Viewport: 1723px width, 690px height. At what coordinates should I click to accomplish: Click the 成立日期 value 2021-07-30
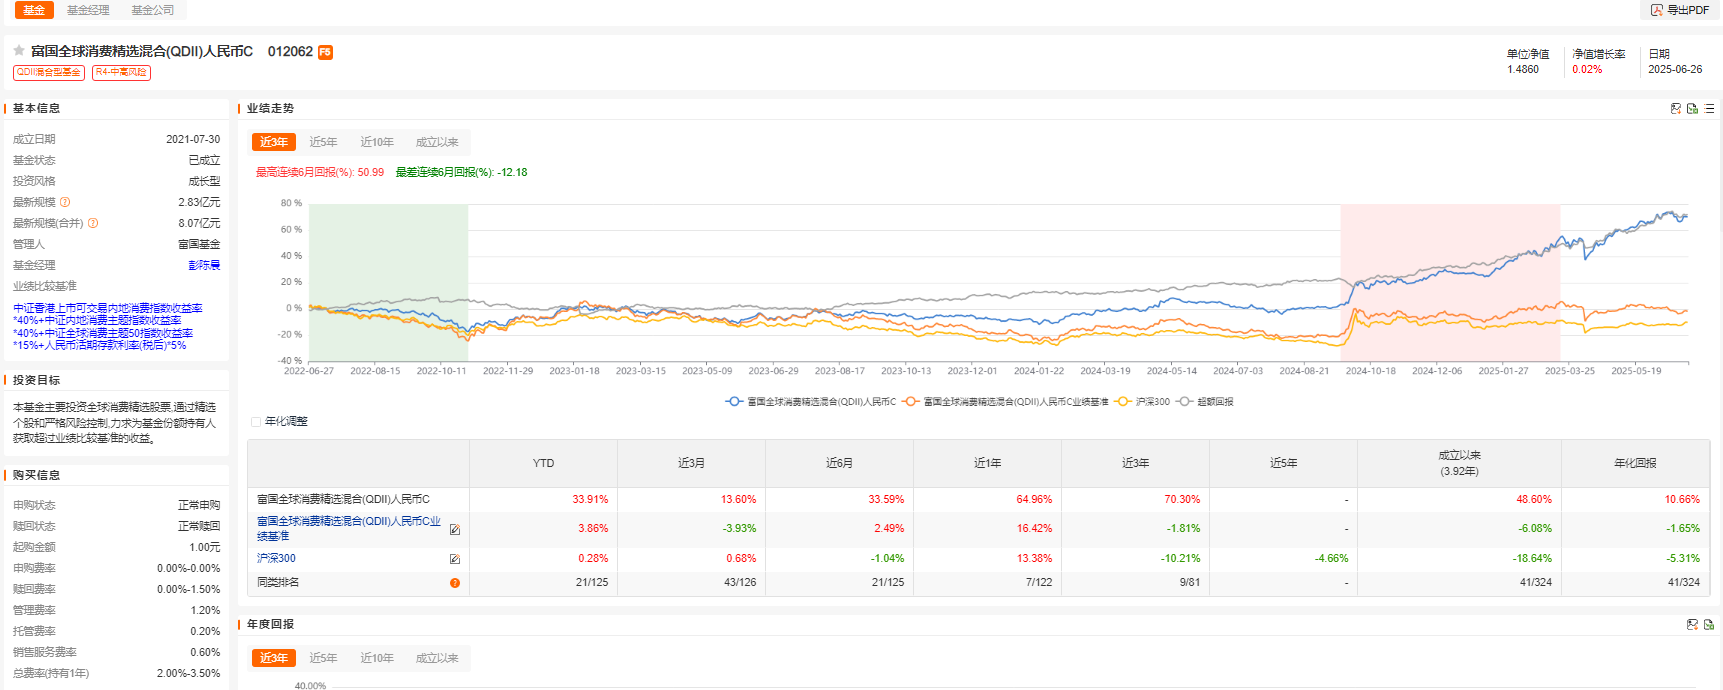tap(193, 139)
